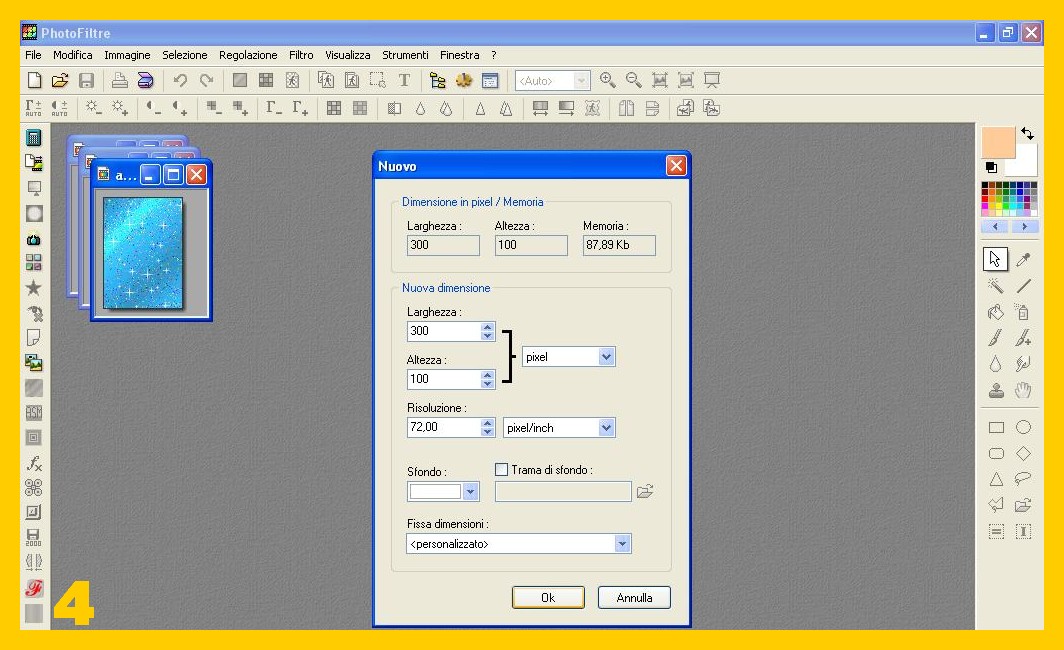Open the Sfondo background color picker
The image size is (1064, 650).
(x=471, y=492)
